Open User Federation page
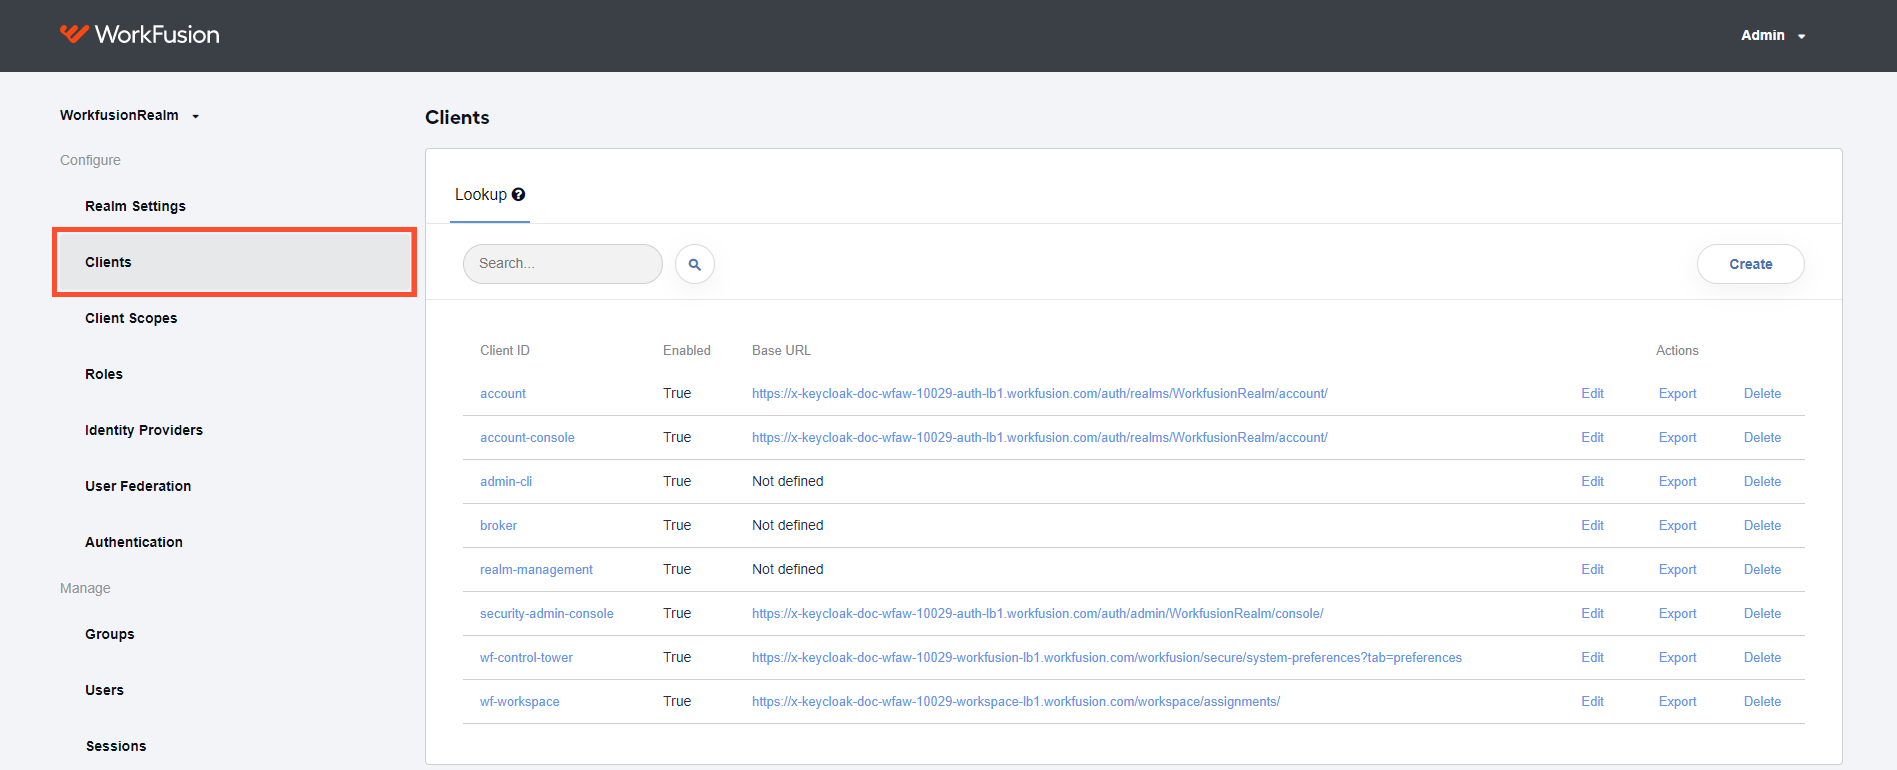The height and width of the screenshot is (770, 1897). (x=138, y=486)
